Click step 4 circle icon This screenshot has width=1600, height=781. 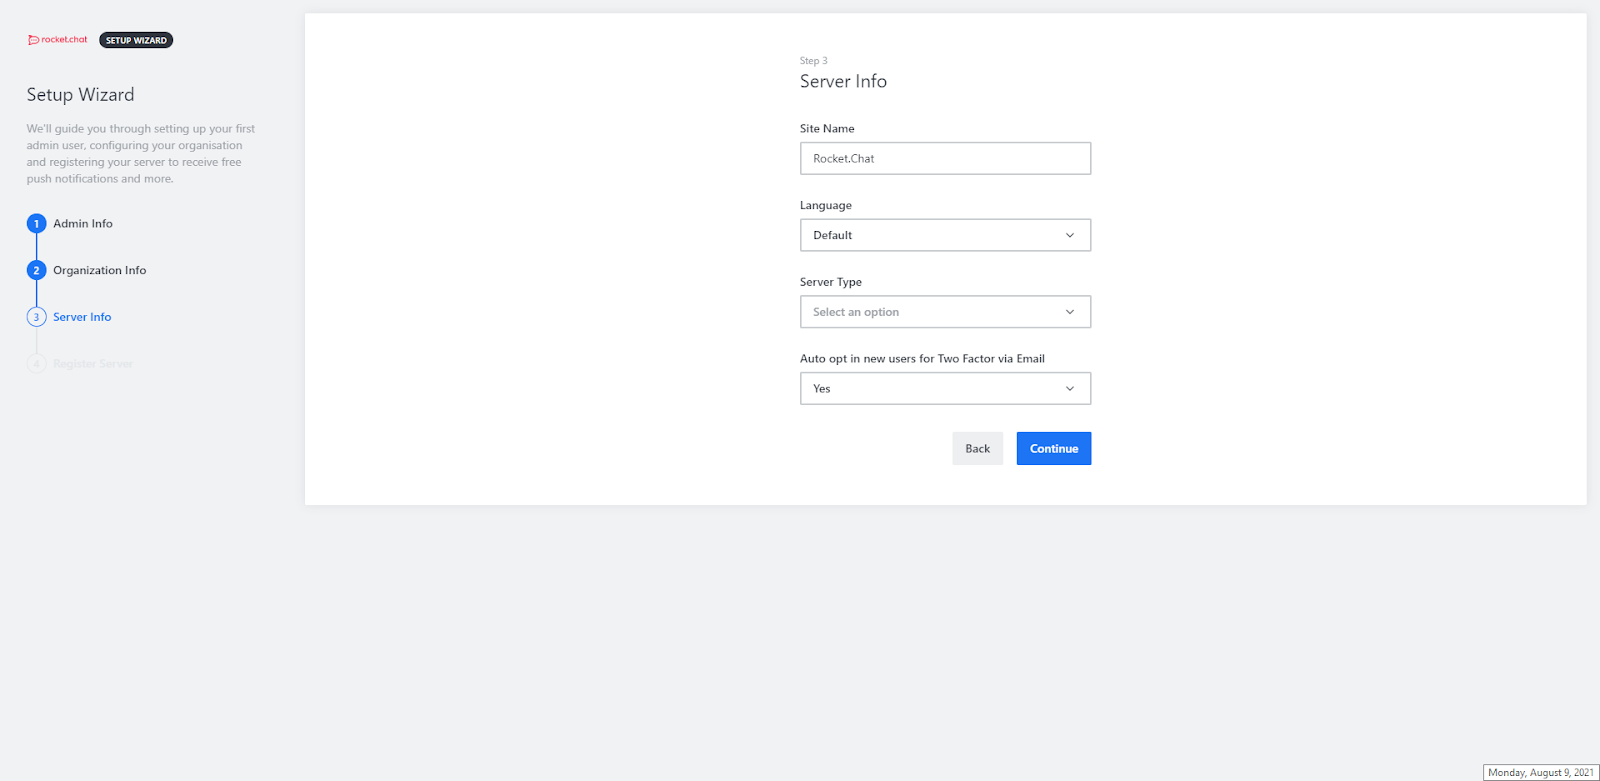37,364
